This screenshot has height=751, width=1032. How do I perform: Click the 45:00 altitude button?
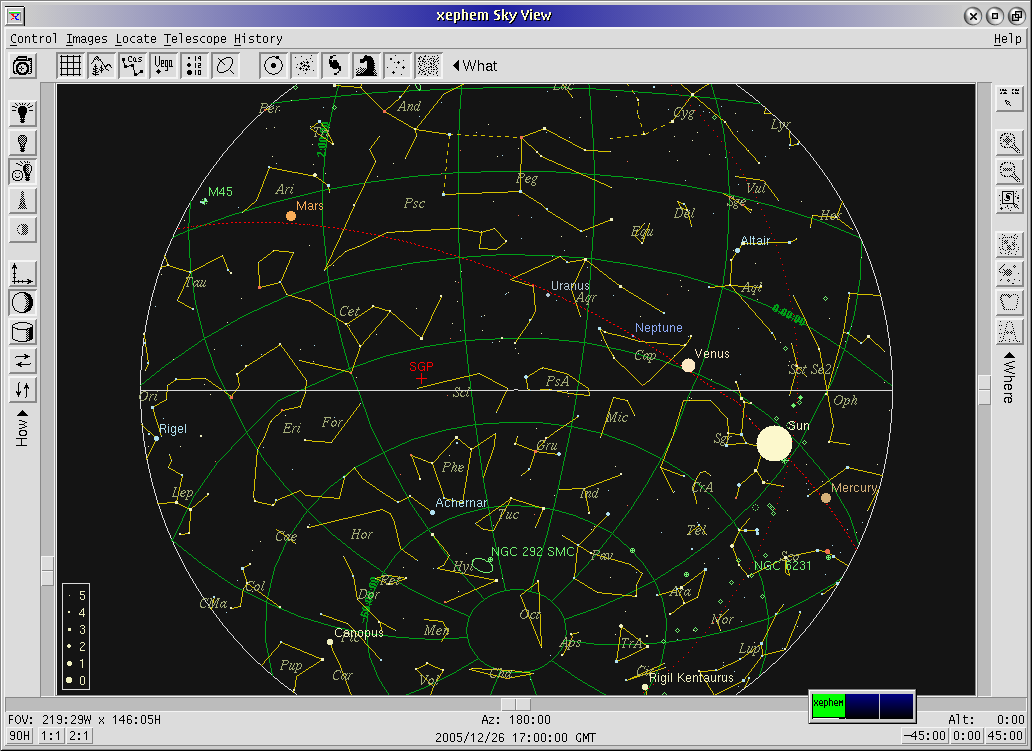[1004, 736]
